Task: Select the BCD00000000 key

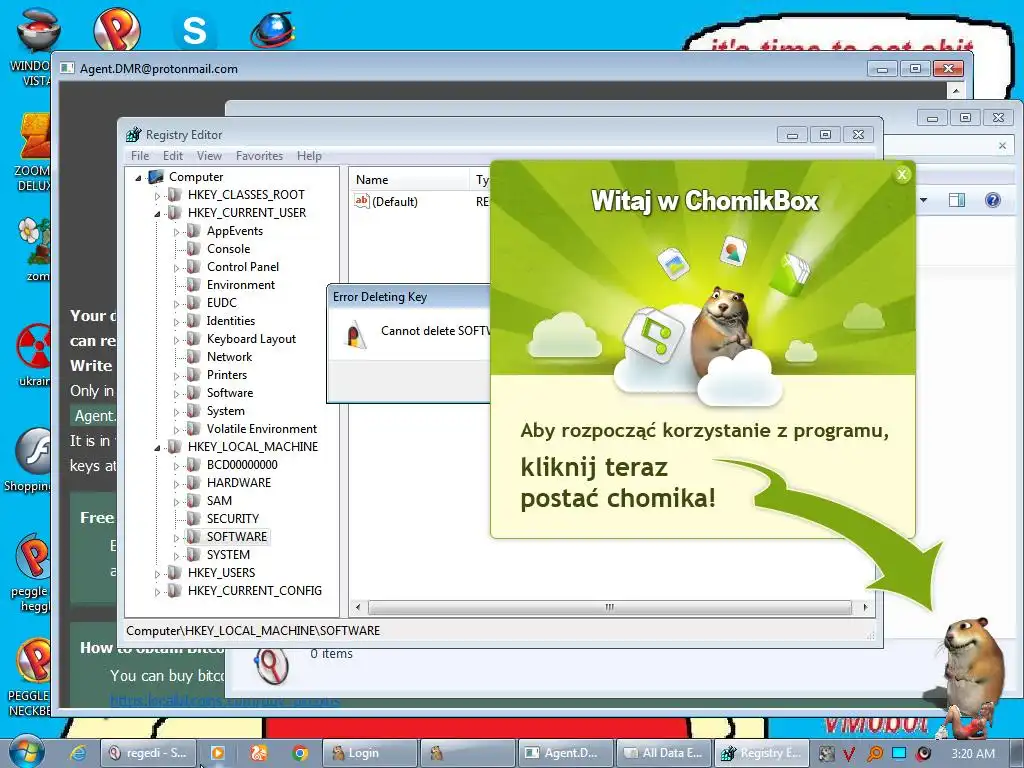Action: (x=242, y=465)
